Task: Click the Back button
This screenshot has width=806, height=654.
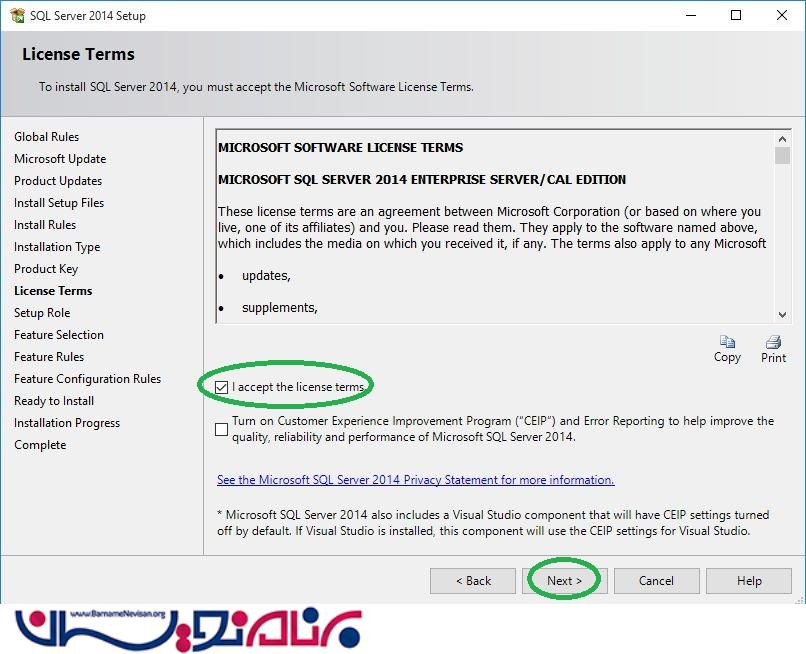Action: (473, 581)
